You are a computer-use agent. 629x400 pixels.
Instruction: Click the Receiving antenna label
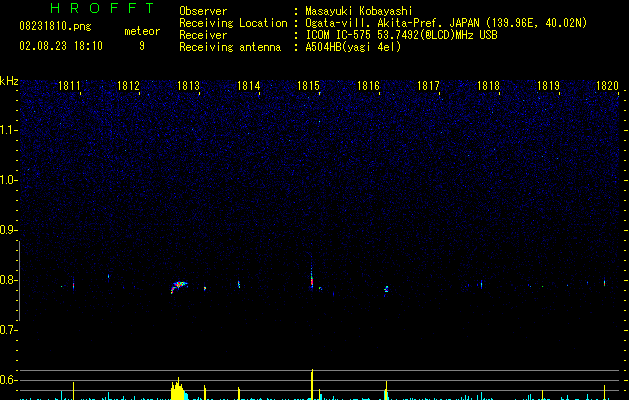pyautogui.click(x=230, y=47)
